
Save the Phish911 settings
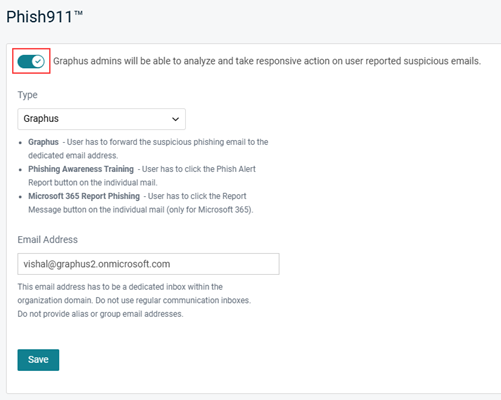[x=38, y=360]
